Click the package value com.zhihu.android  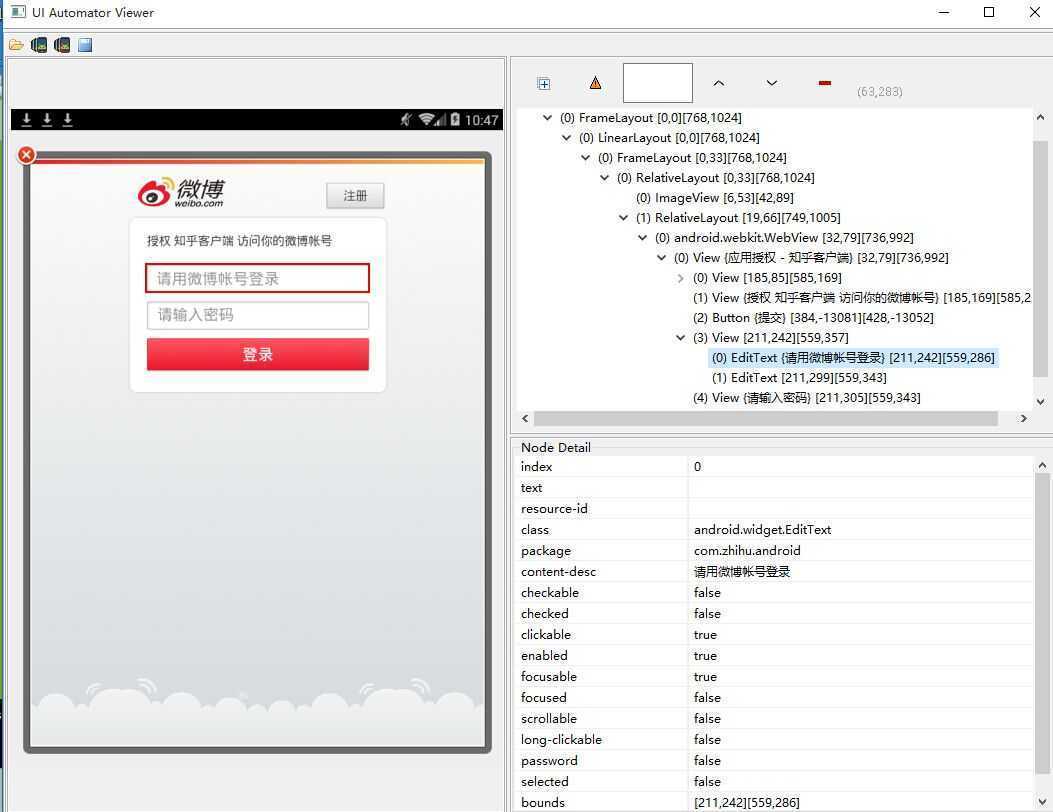(747, 551)
